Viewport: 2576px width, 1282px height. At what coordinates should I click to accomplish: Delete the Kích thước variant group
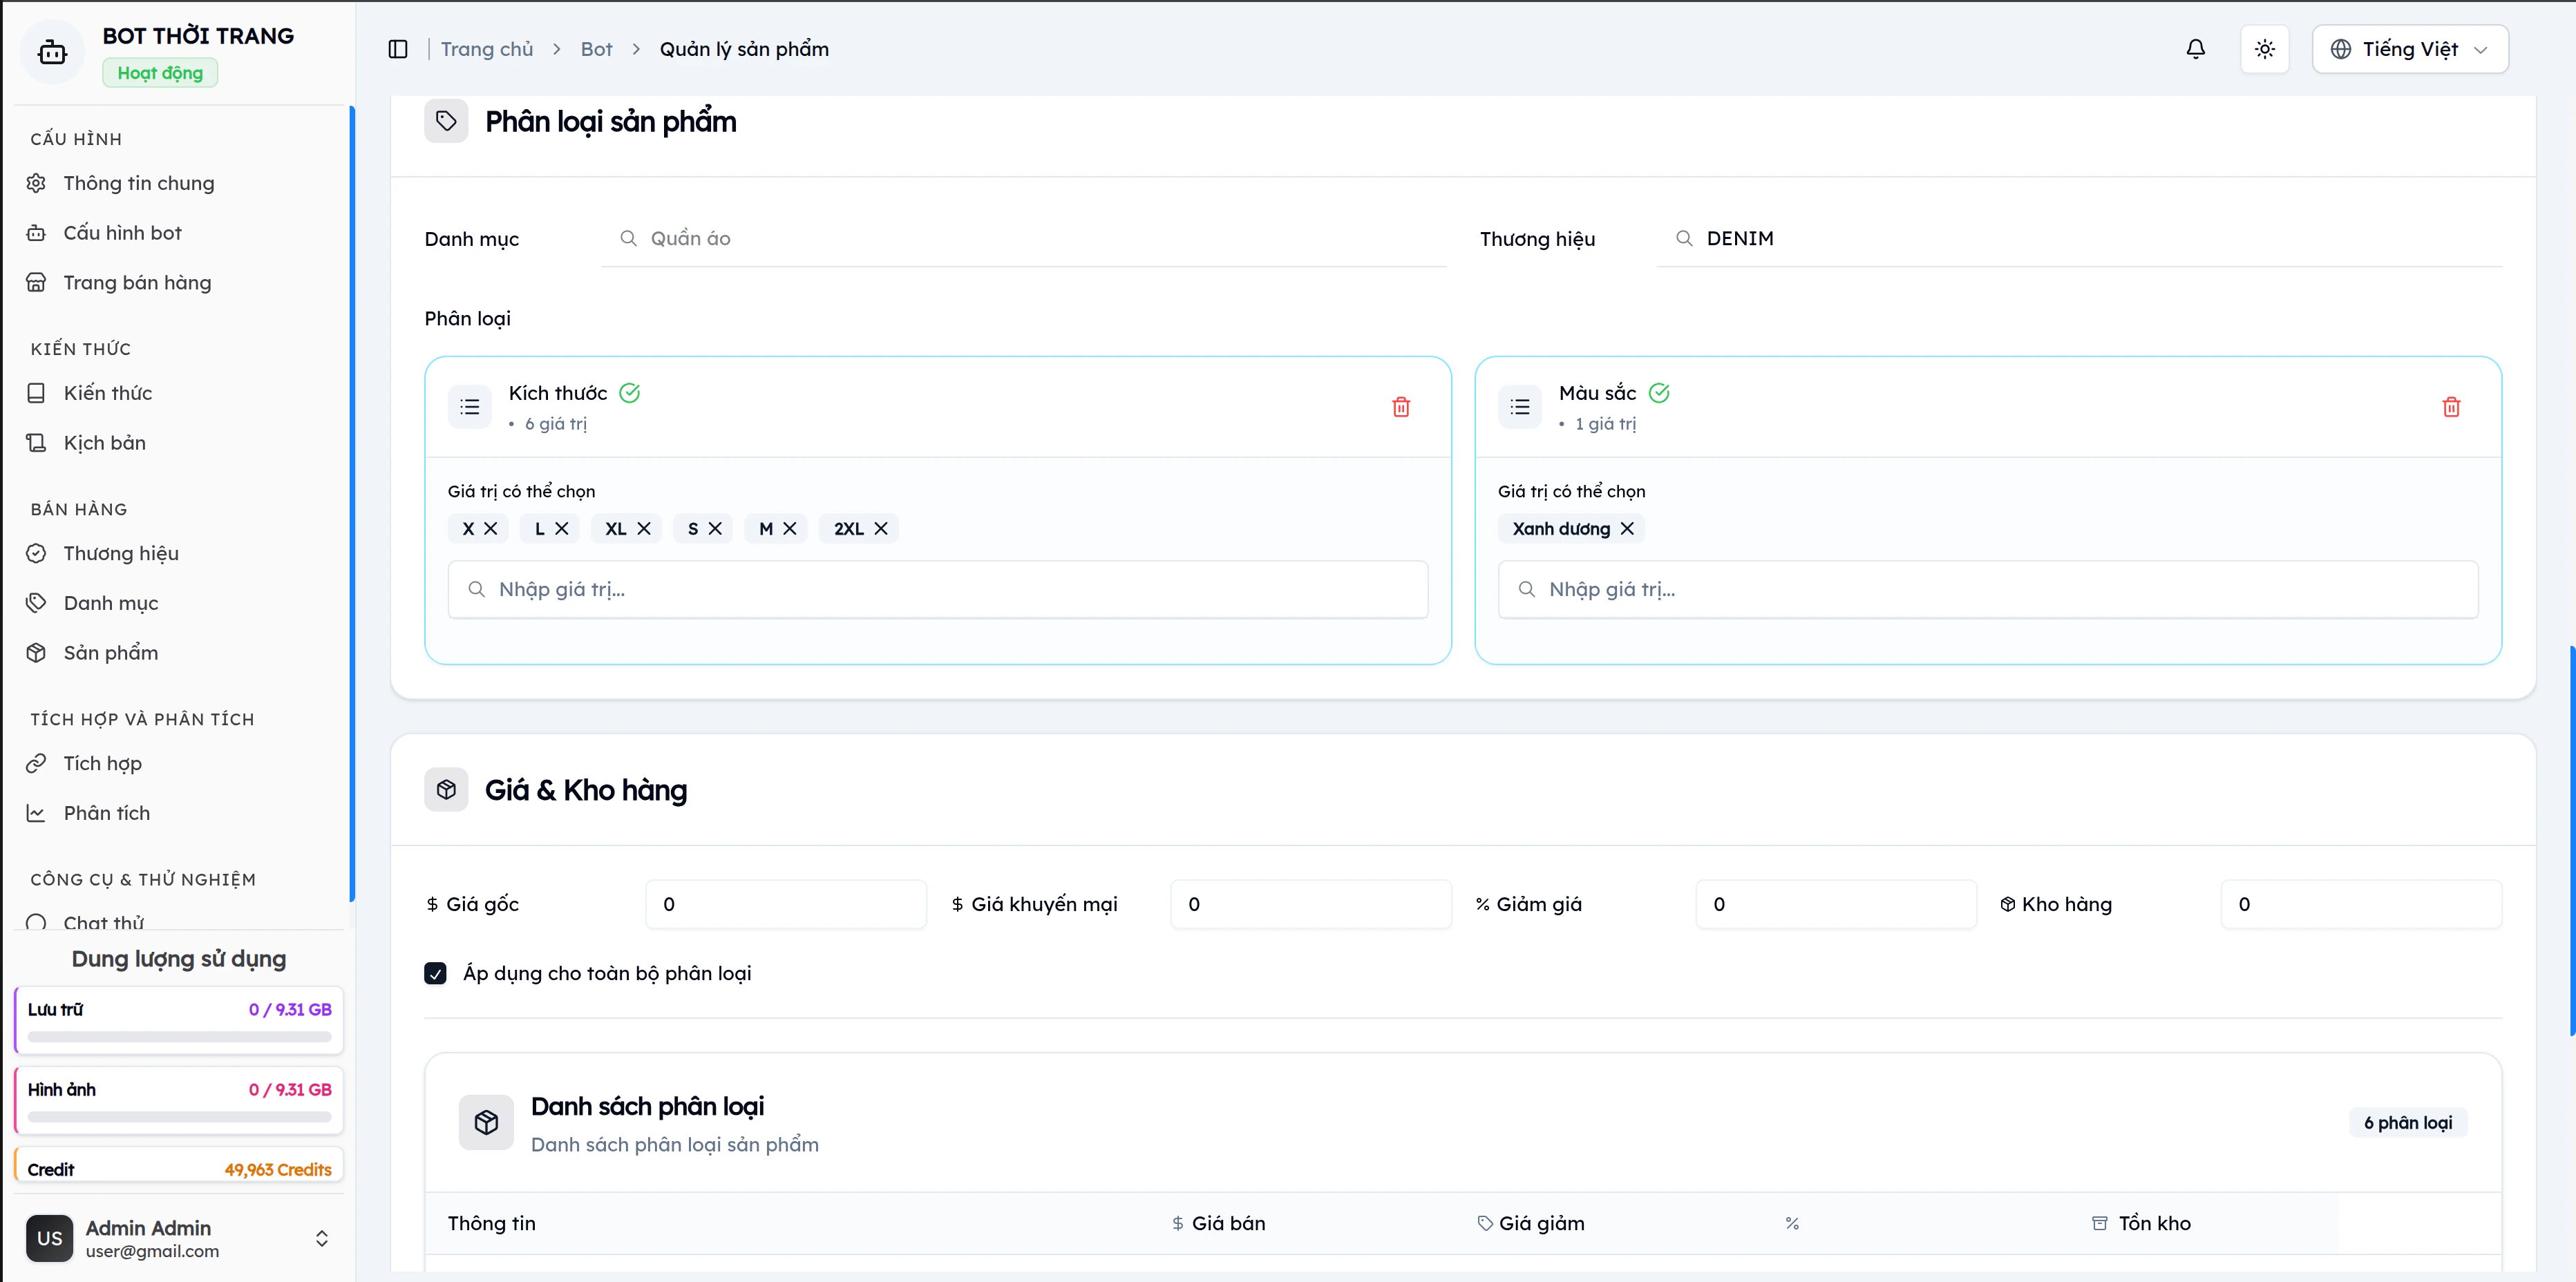1401,407
